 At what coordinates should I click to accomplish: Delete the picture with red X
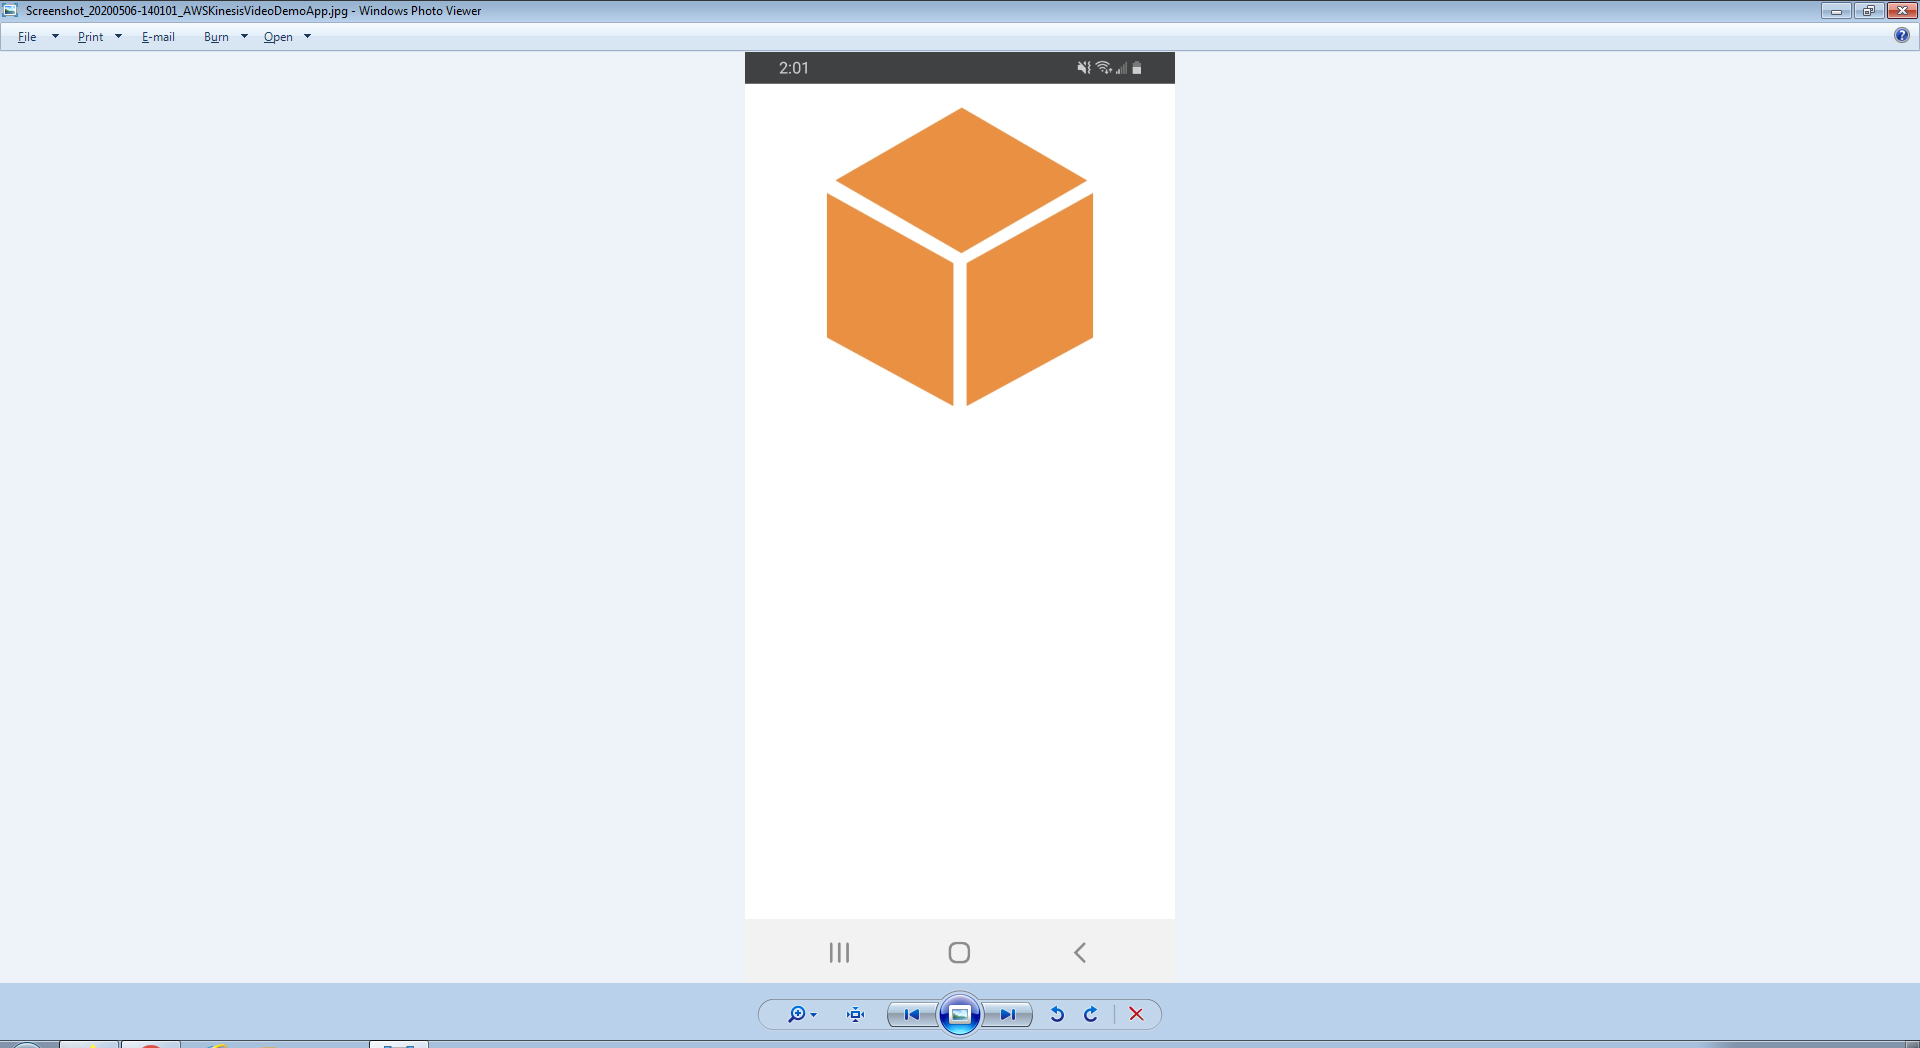[1136, 1014]
